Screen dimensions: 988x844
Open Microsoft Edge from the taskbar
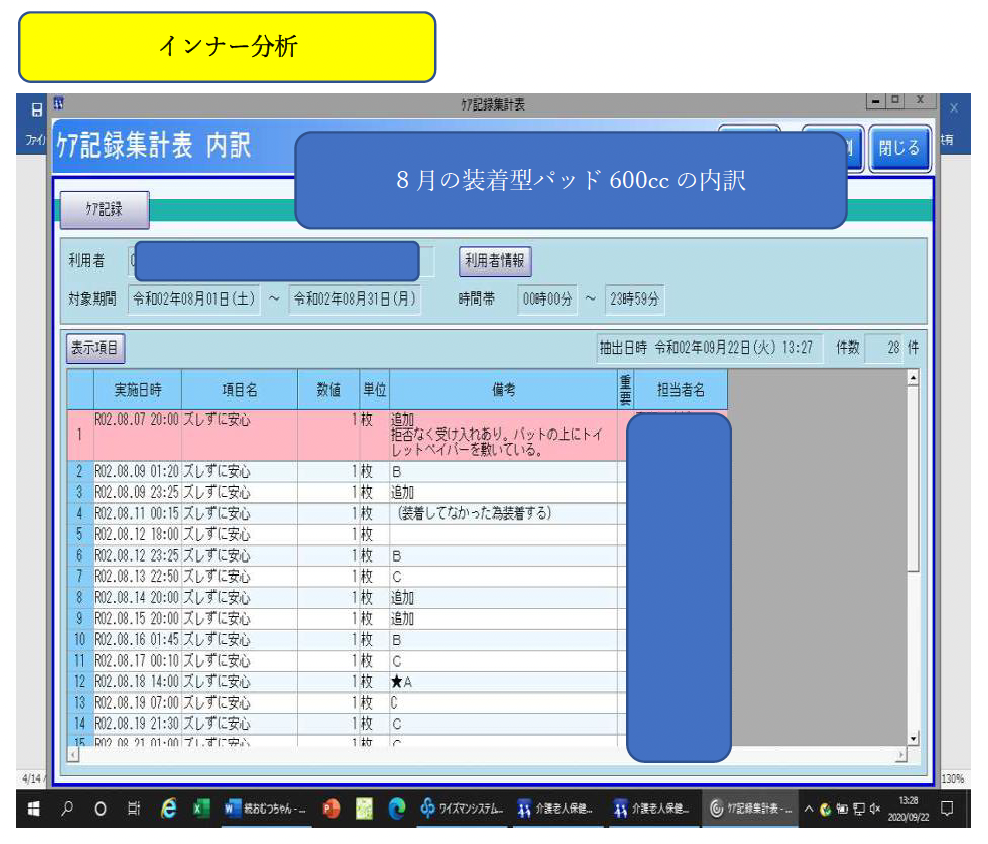pyautogui.click(x=397, y=809)
